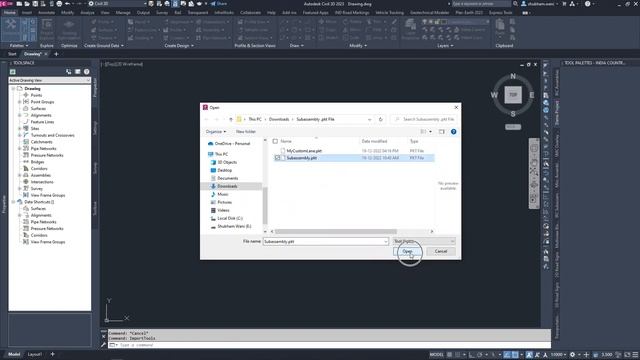Show the preview pane in Open dialog
Screen dimensions: 640x360
441,131
